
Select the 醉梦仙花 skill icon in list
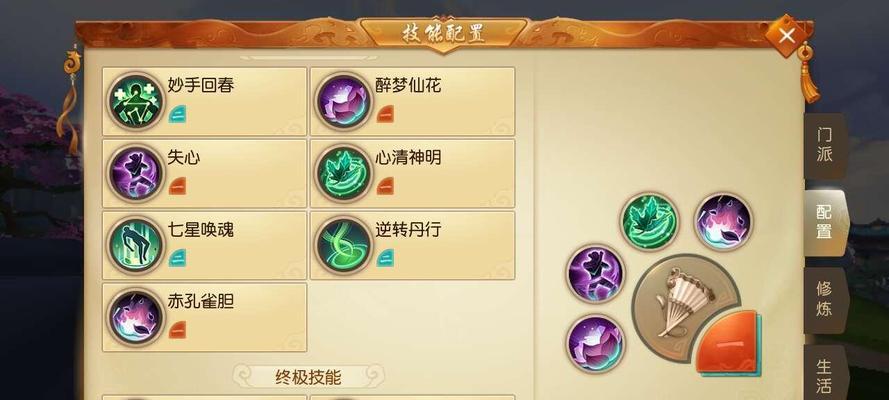click(343, 101)
